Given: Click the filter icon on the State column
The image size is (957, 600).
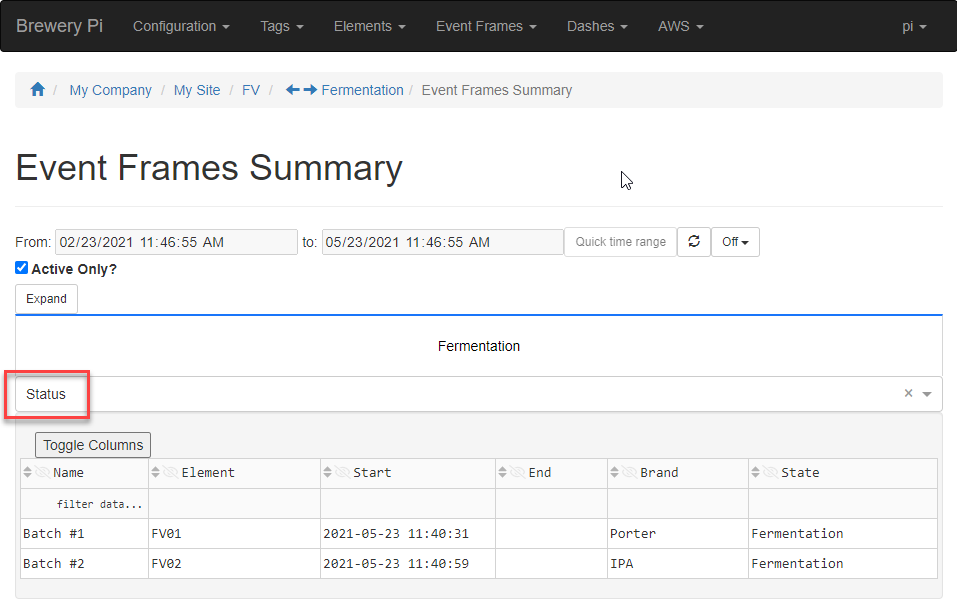Looking at the screenshot, I should [770, 471].
